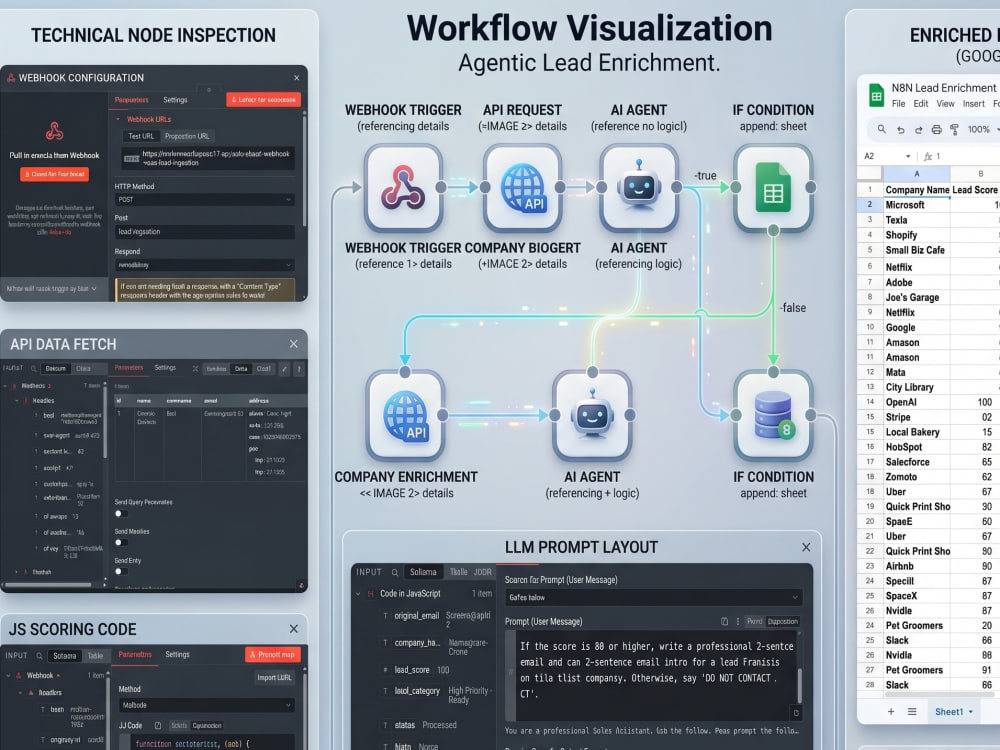Toggle the Send Headers switch
1000x750 pixels.
[x=121, y=543]
